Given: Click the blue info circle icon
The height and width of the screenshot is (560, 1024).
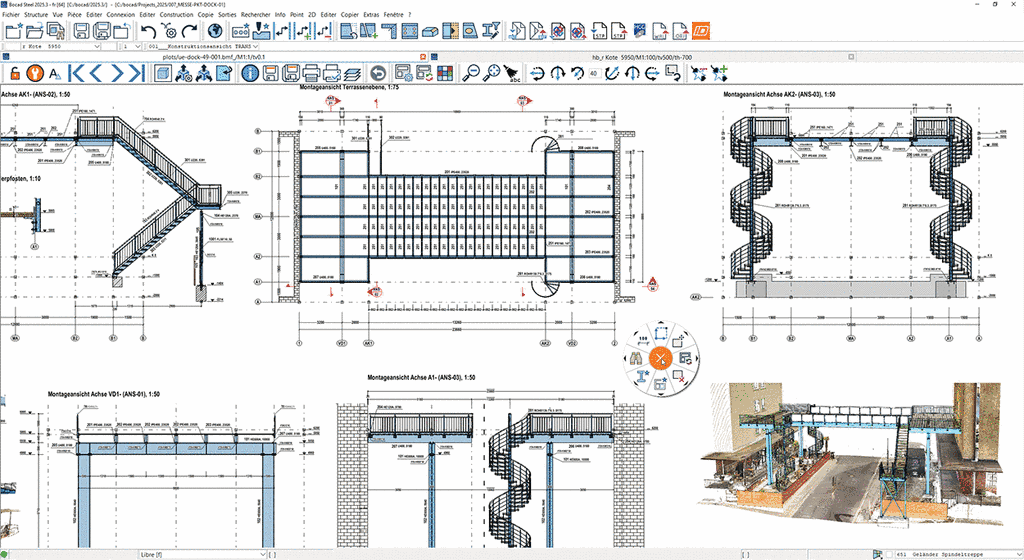Looking at the screenshot, I should click(250, 73).
